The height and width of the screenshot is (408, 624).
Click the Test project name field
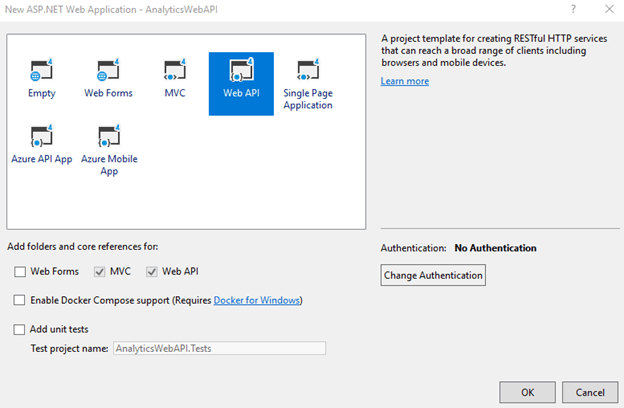click(219, 348)
